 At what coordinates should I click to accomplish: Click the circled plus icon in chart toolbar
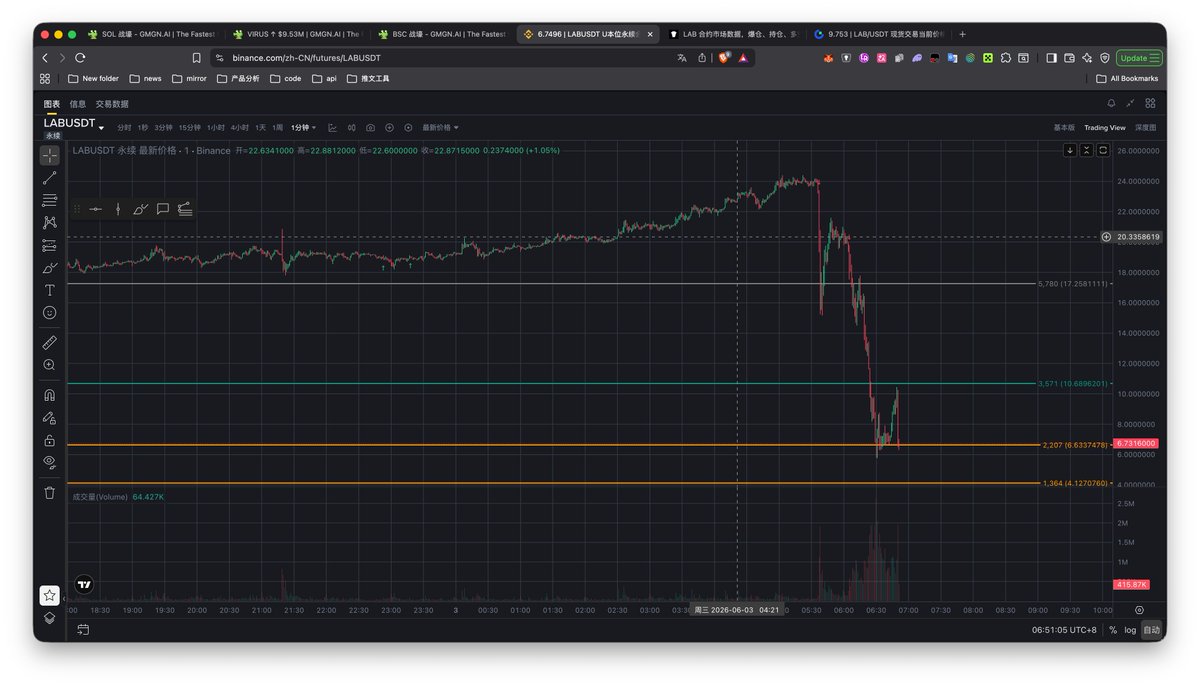click(390, 128)
